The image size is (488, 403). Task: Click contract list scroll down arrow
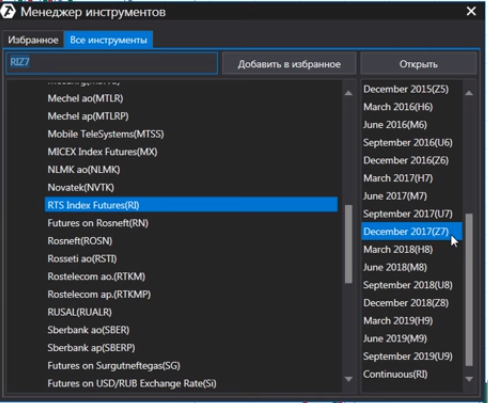pos(469,379)
